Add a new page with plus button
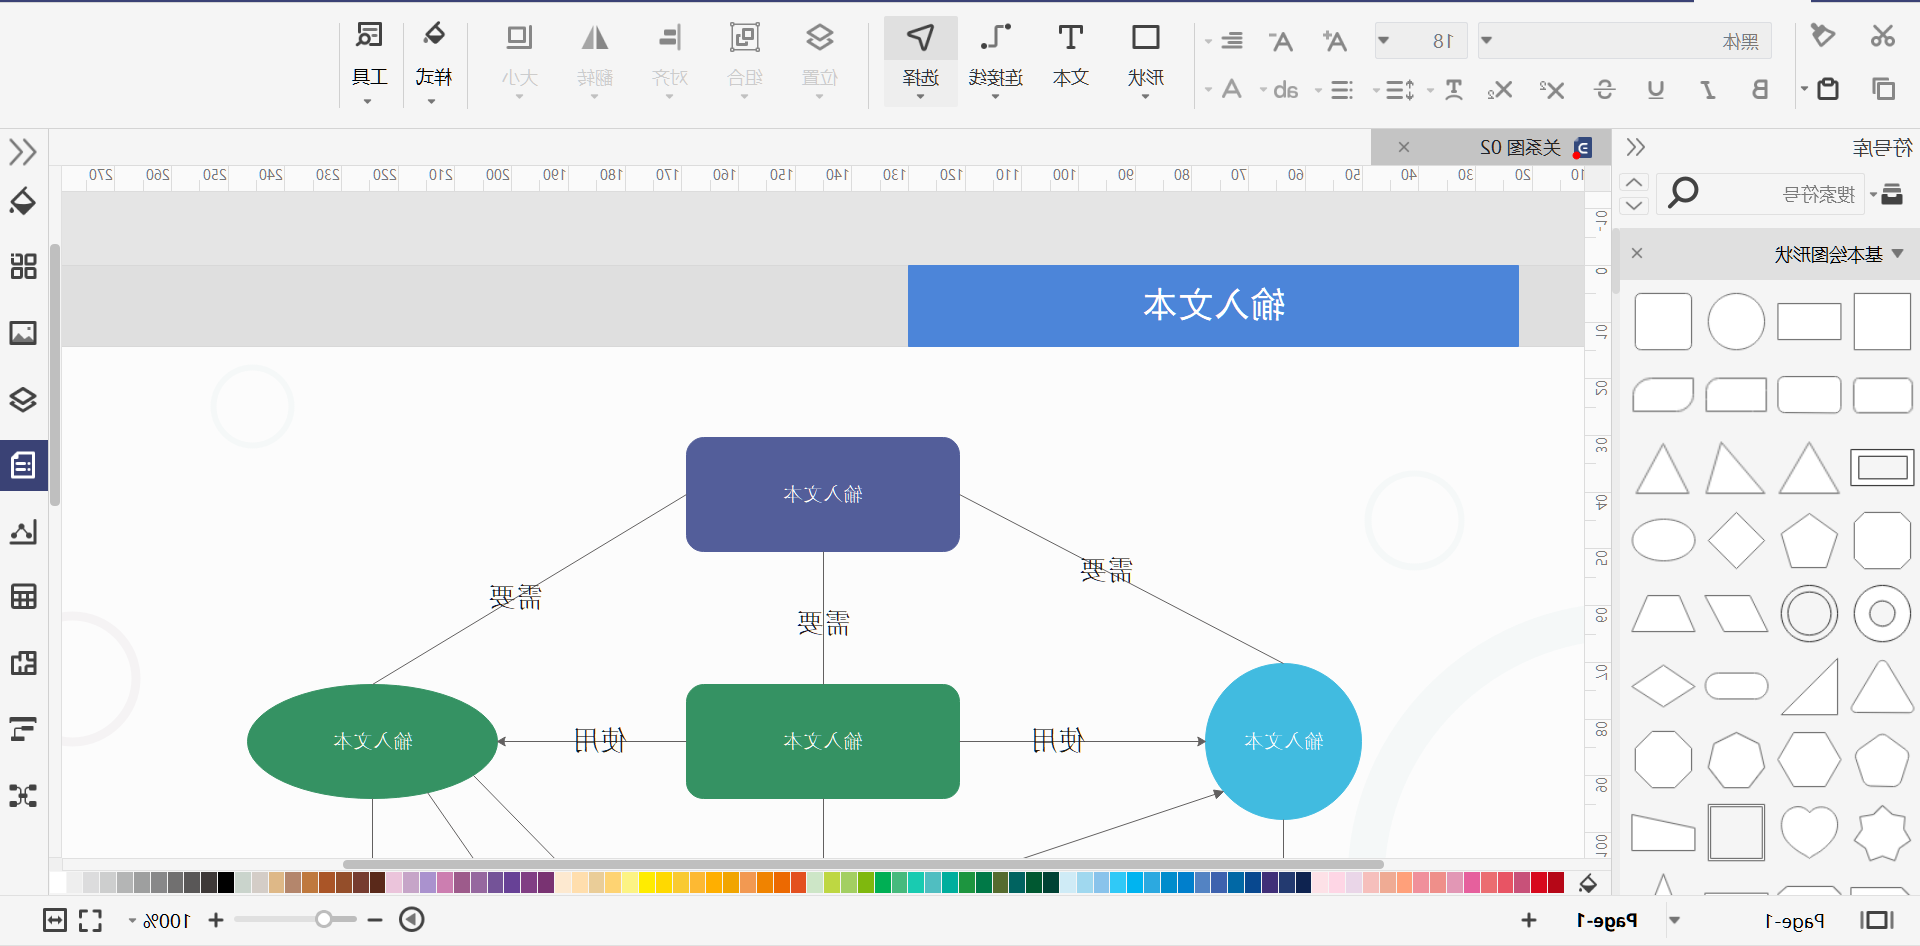1920x946 pixels. [1529, 920]
